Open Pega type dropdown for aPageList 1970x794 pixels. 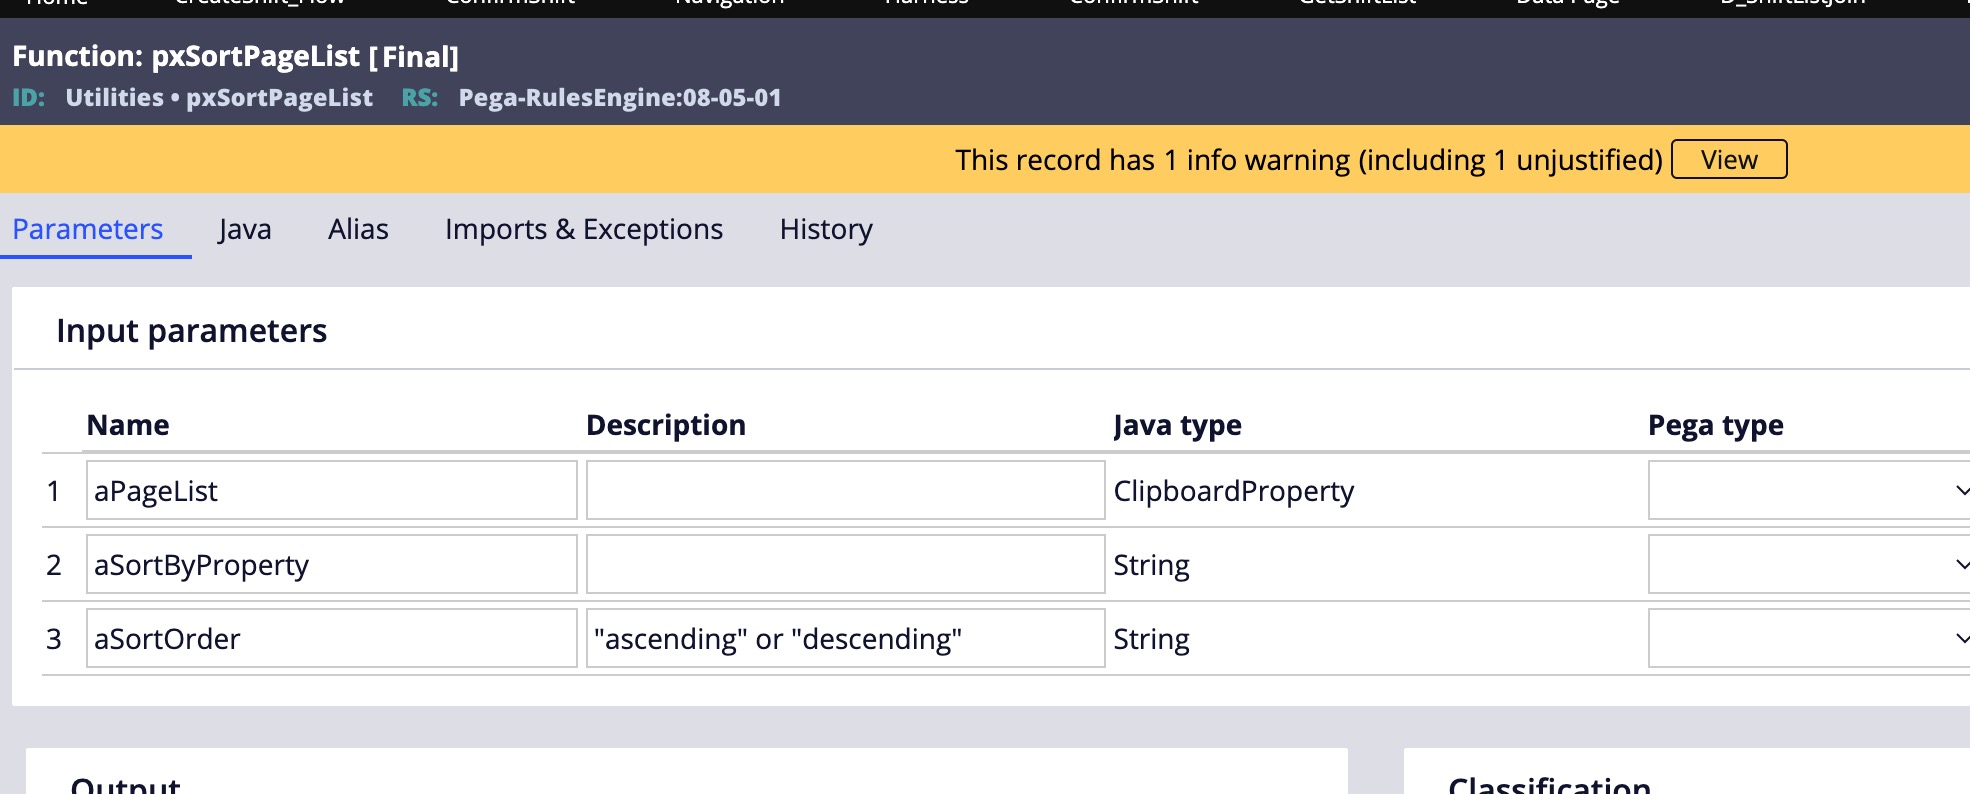[1808, 491]
